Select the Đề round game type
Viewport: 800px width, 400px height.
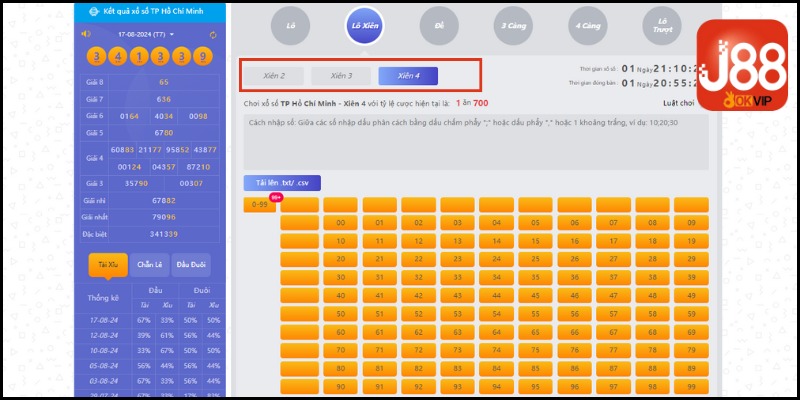[438, 24]
